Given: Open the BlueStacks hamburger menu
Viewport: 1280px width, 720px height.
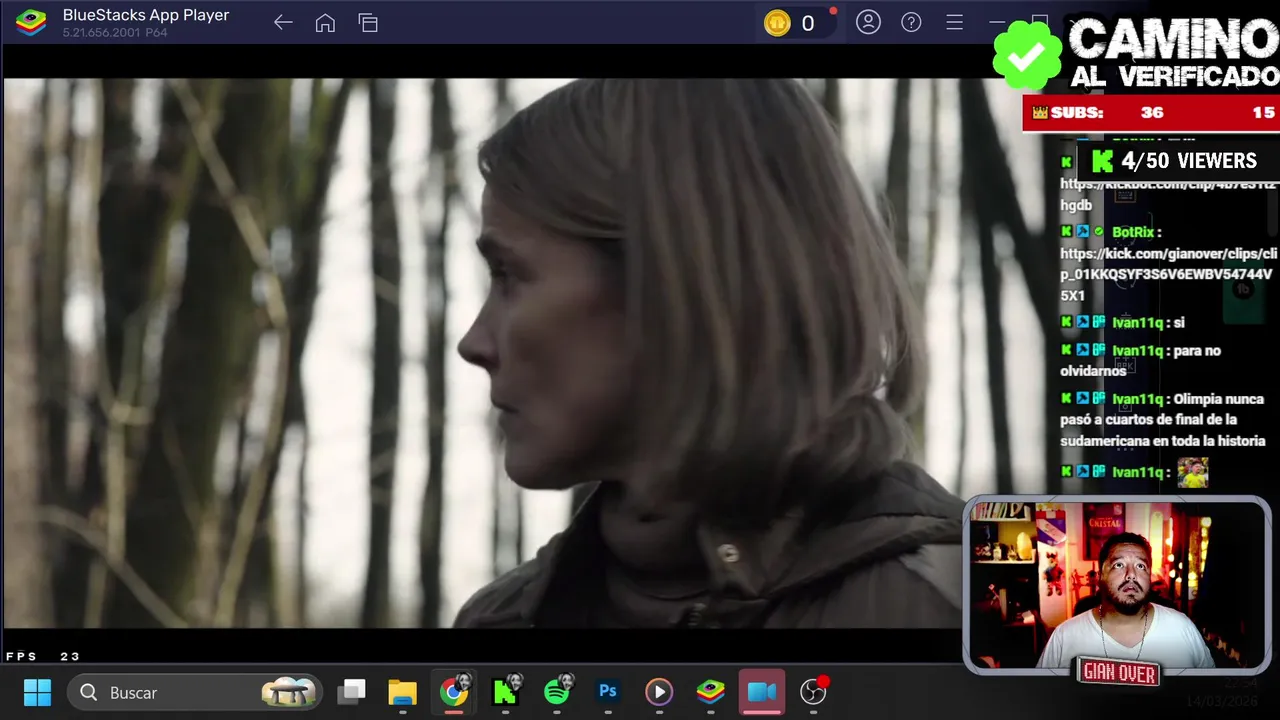Looking at the screenshot, I should coord(954,22).
